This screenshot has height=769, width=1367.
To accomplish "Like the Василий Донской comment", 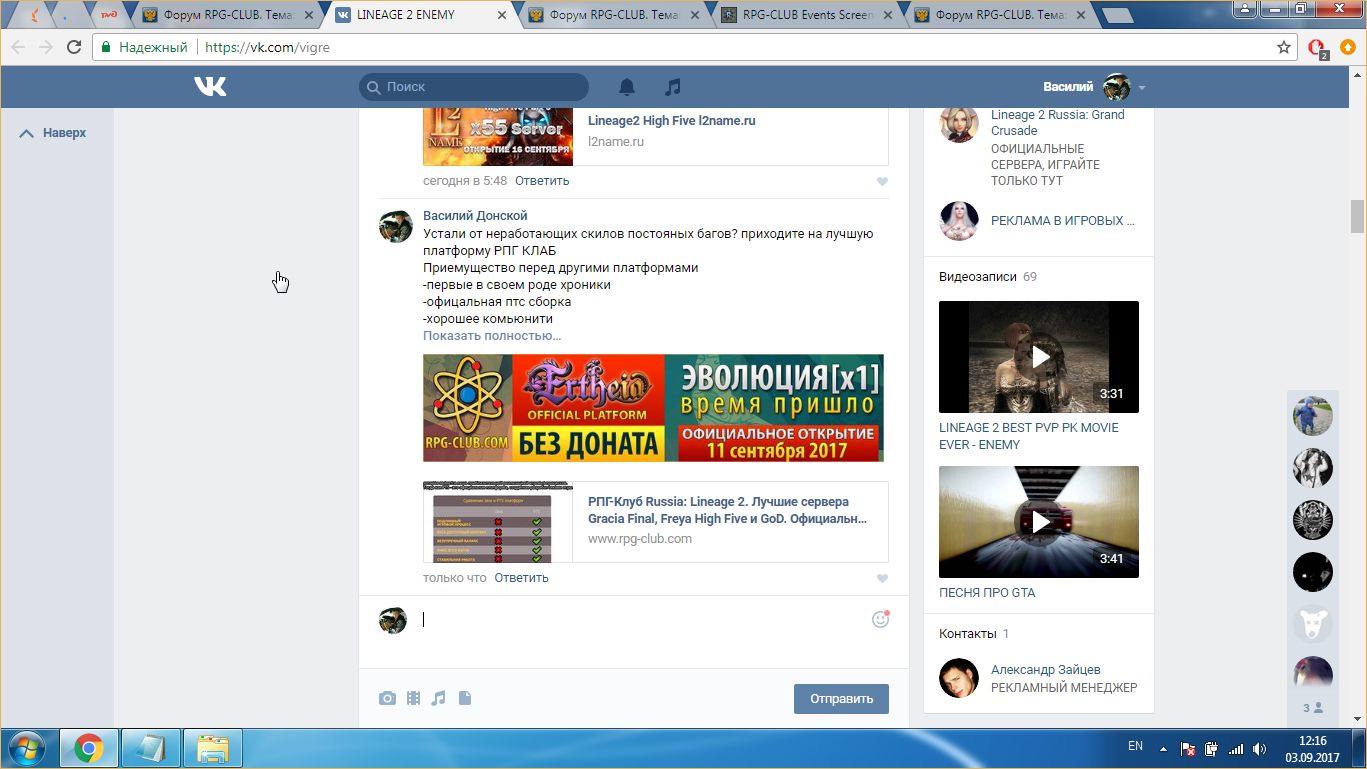I will pos(882,579).
